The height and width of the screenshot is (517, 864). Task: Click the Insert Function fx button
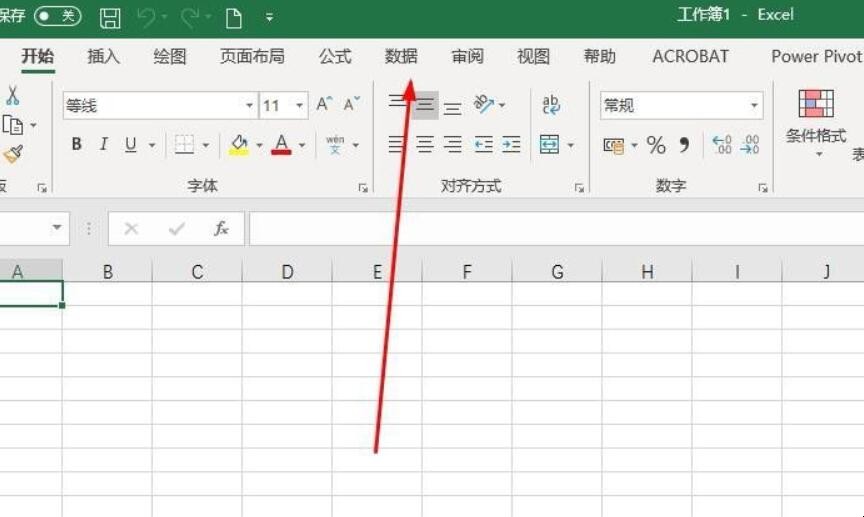point(221,228)
